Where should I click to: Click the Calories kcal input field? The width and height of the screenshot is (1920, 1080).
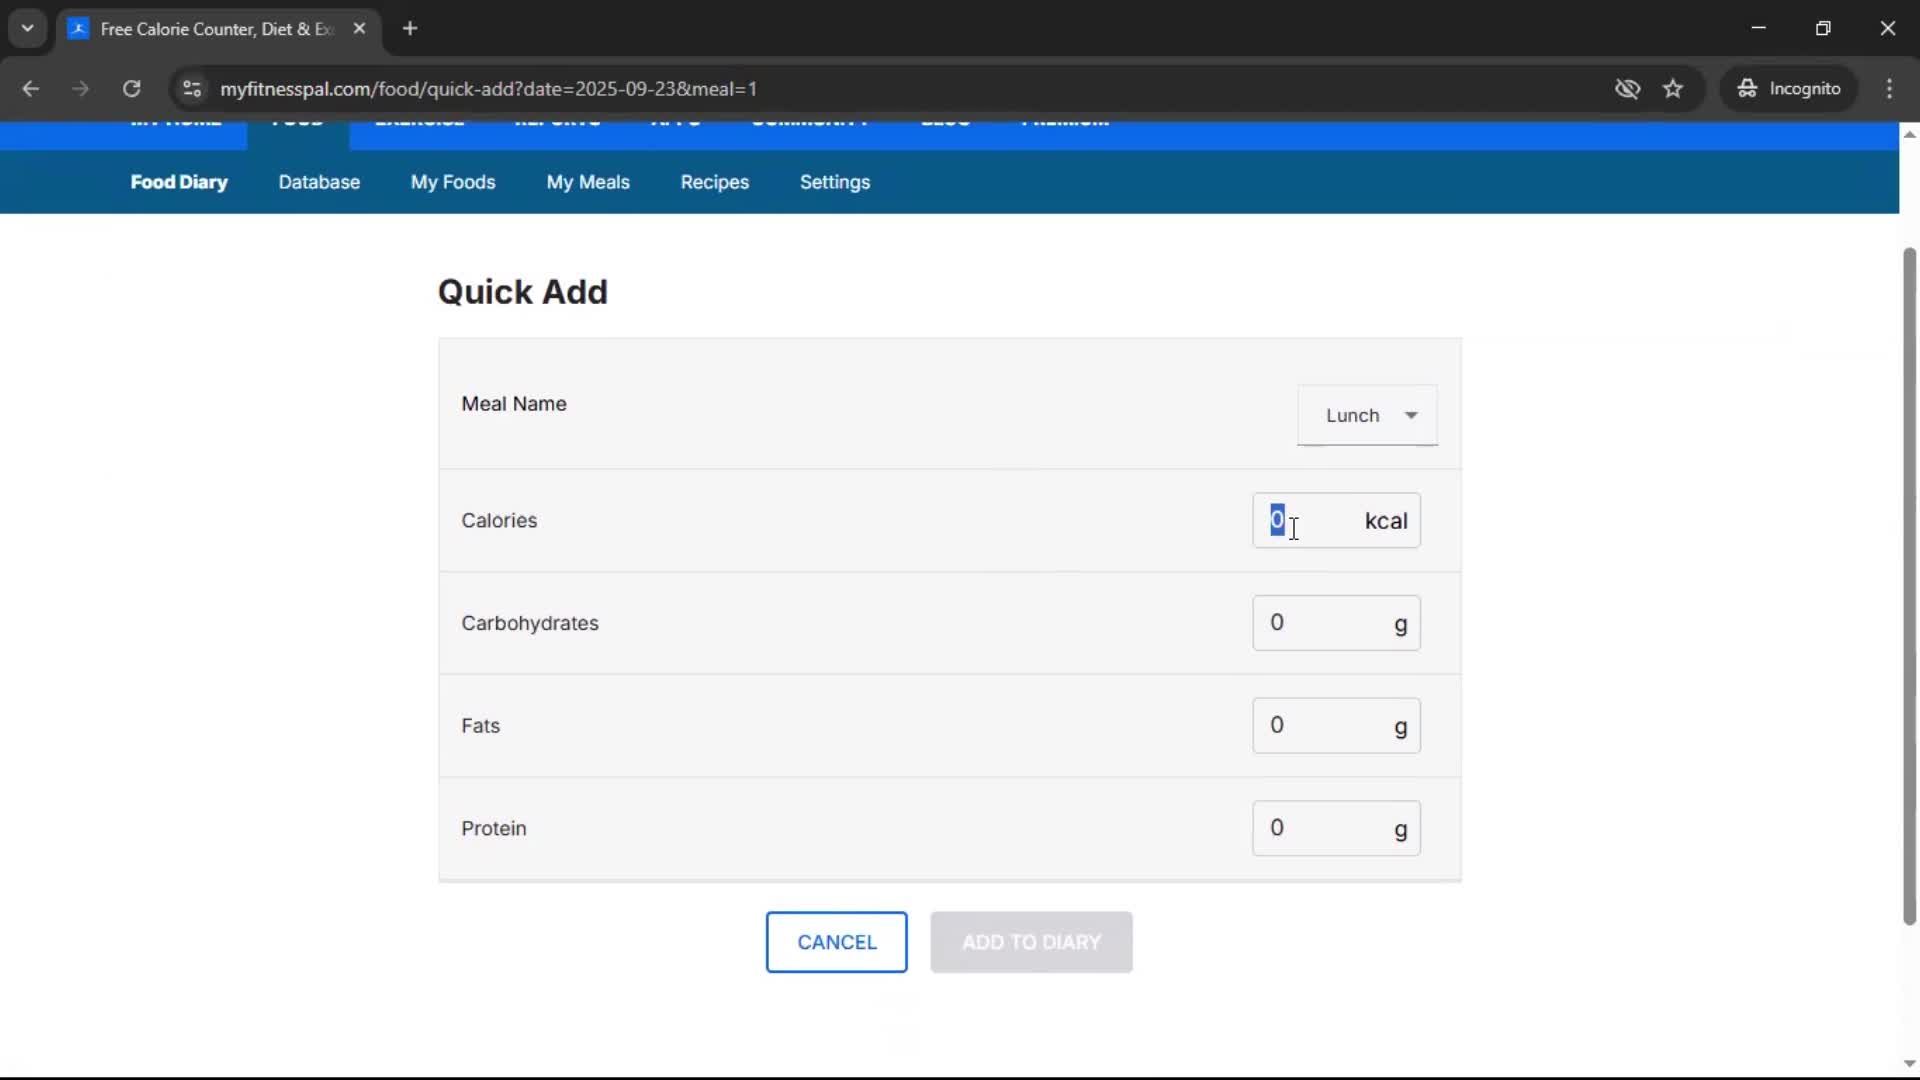coord(1336,520)
